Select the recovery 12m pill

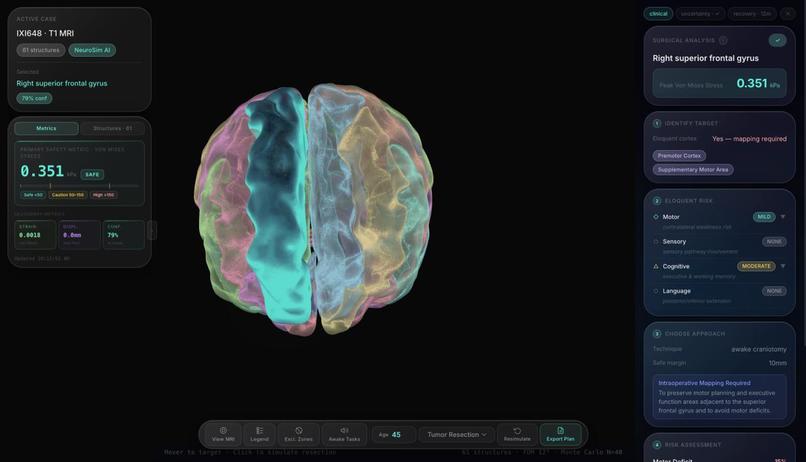(x=752, y=14)
